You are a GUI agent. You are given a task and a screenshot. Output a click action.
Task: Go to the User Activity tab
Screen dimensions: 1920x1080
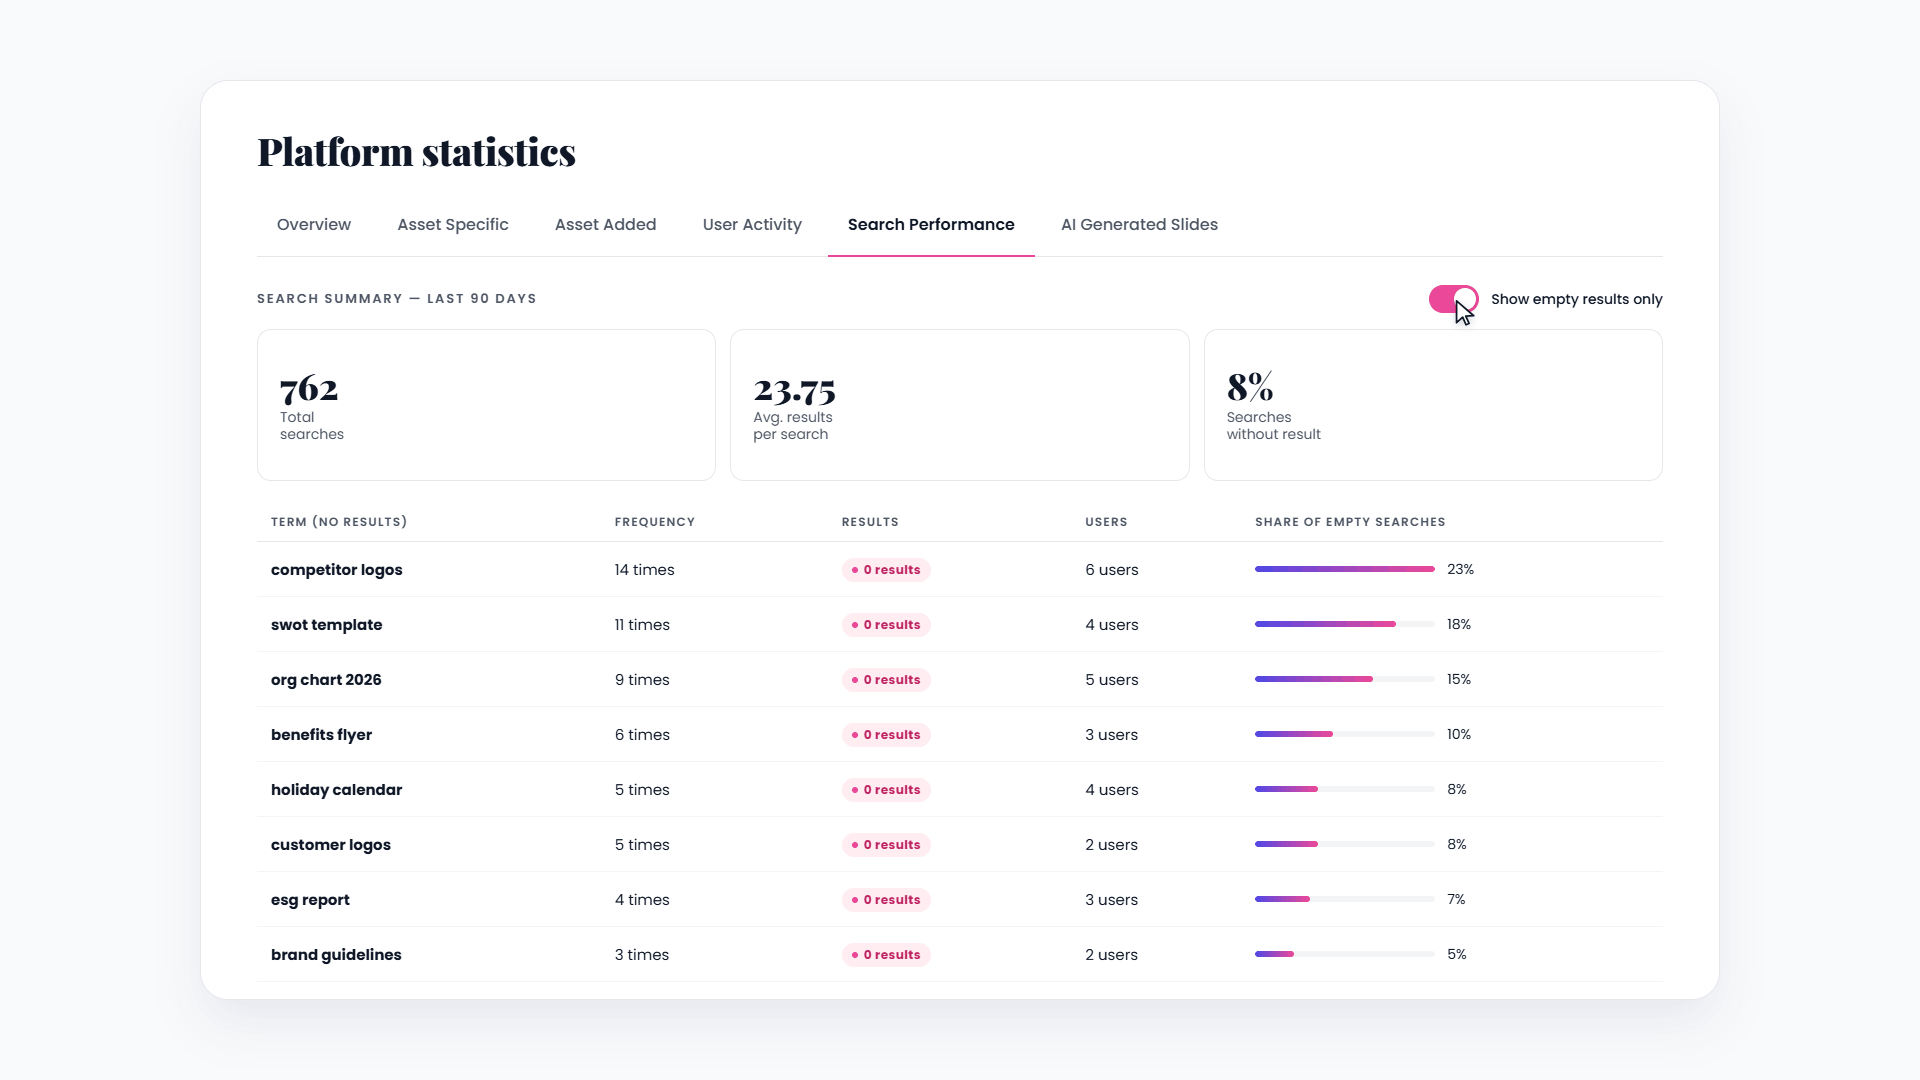pyautogui.click(x=752, y=225)
